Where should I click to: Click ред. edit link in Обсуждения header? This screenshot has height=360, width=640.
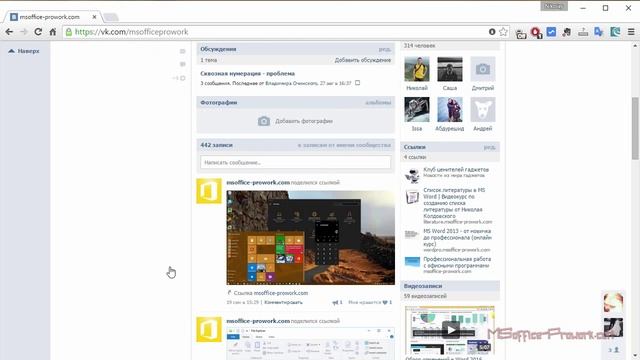tap(384, 49)
